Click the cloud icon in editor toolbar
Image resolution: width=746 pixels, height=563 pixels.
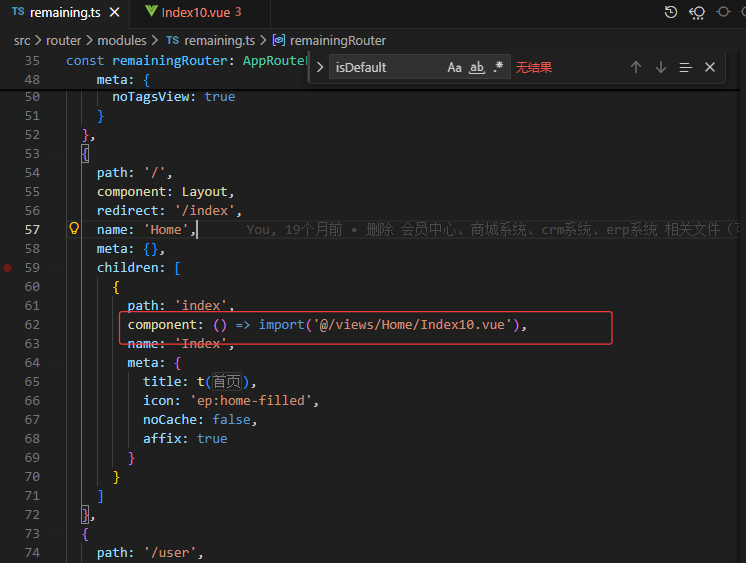pyautogui.click(x=697, y=12)
